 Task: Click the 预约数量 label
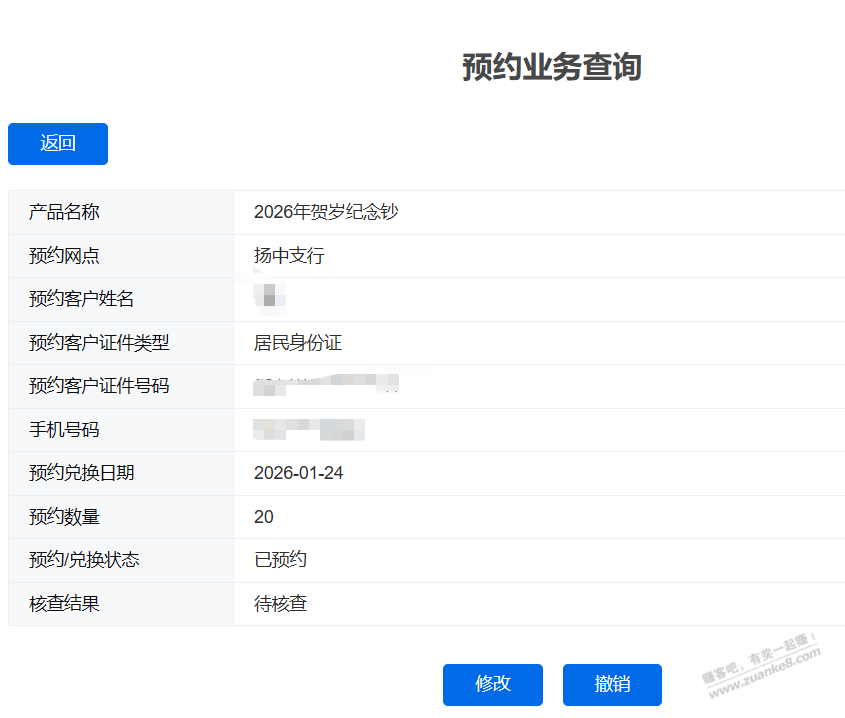point(64,517)
